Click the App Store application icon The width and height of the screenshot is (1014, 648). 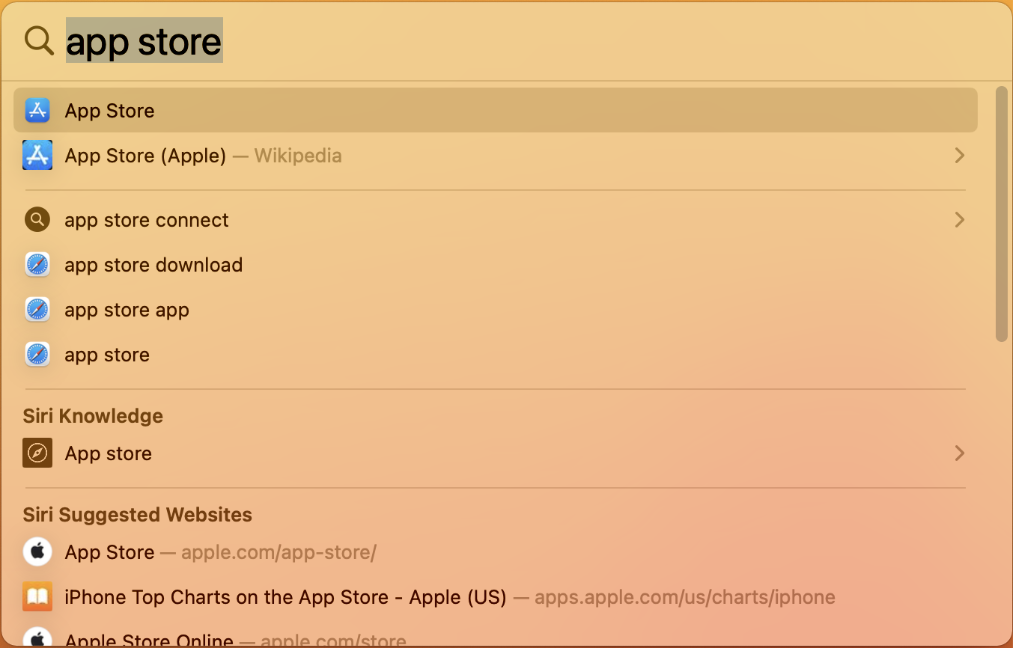[x=37, y=110]
